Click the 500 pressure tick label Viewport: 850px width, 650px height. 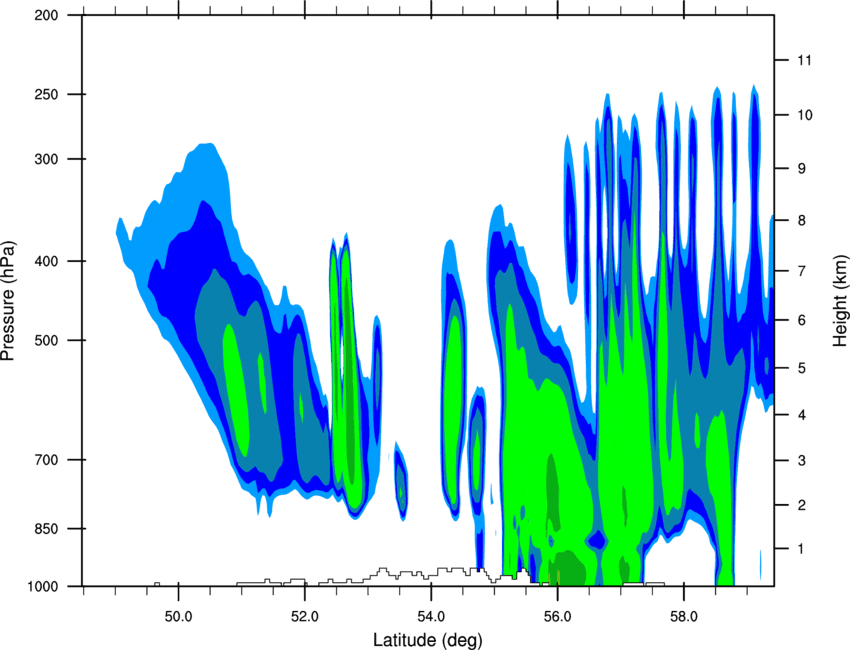[x=46, y=340]
